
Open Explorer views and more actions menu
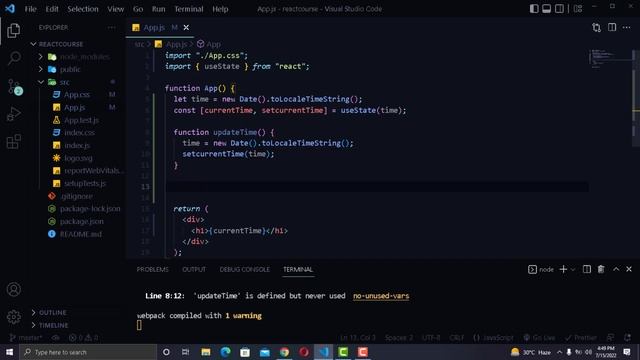pyautogui.click(x=111, y=27)
